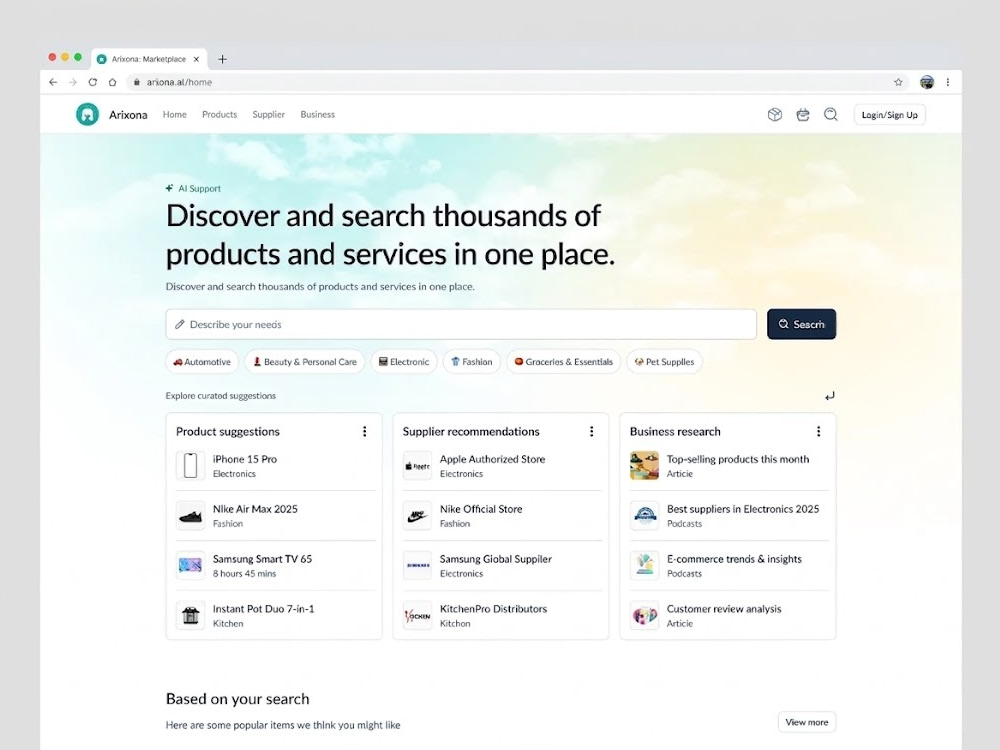Open Best suppliers in Electronics 2025 title

pos(743,509)
